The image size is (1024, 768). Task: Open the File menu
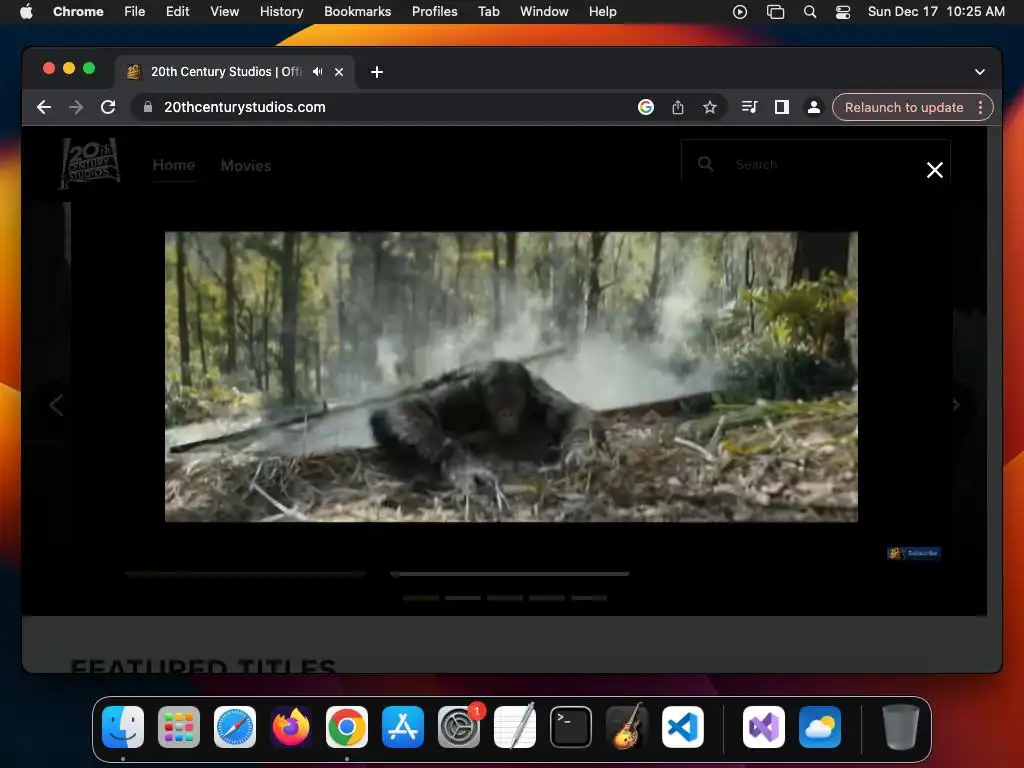pyautogui.click(x=135, y=12)
